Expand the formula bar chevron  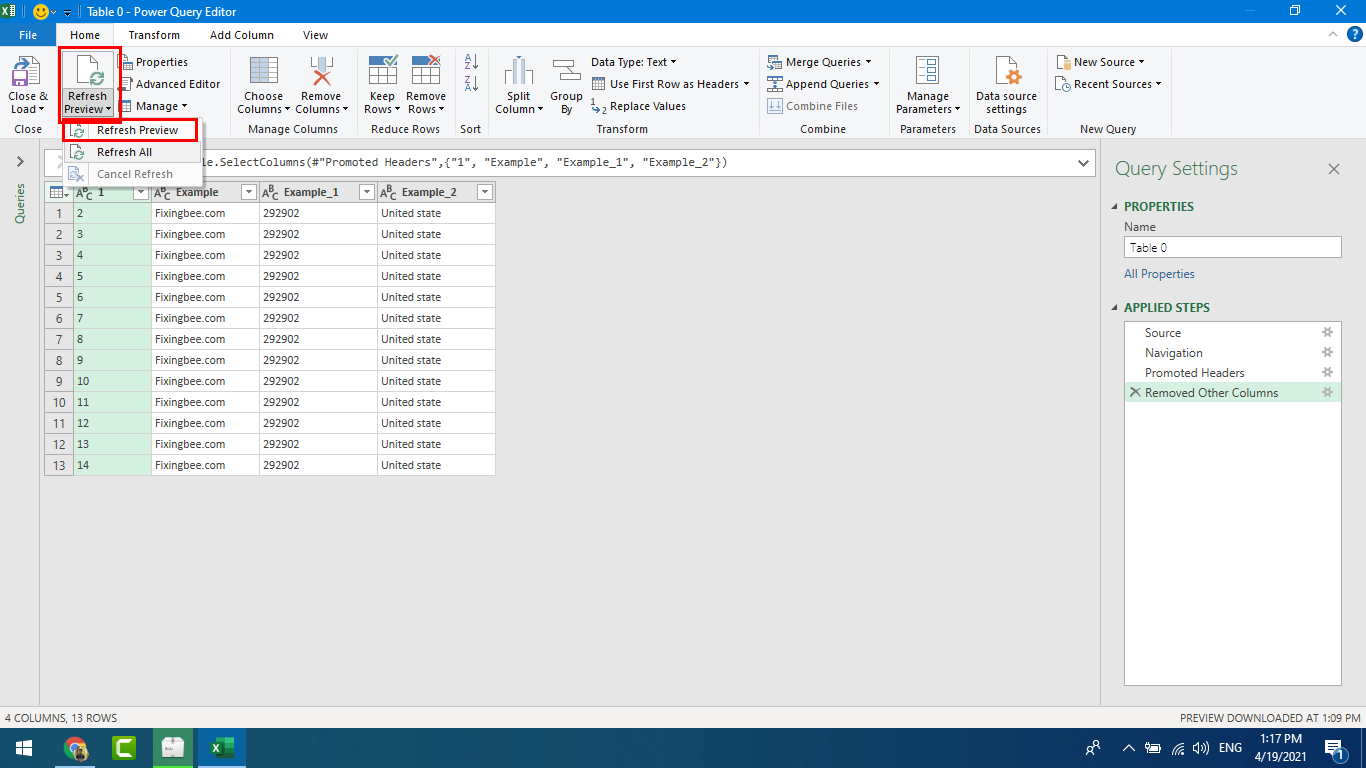[x=1084, y=162]
